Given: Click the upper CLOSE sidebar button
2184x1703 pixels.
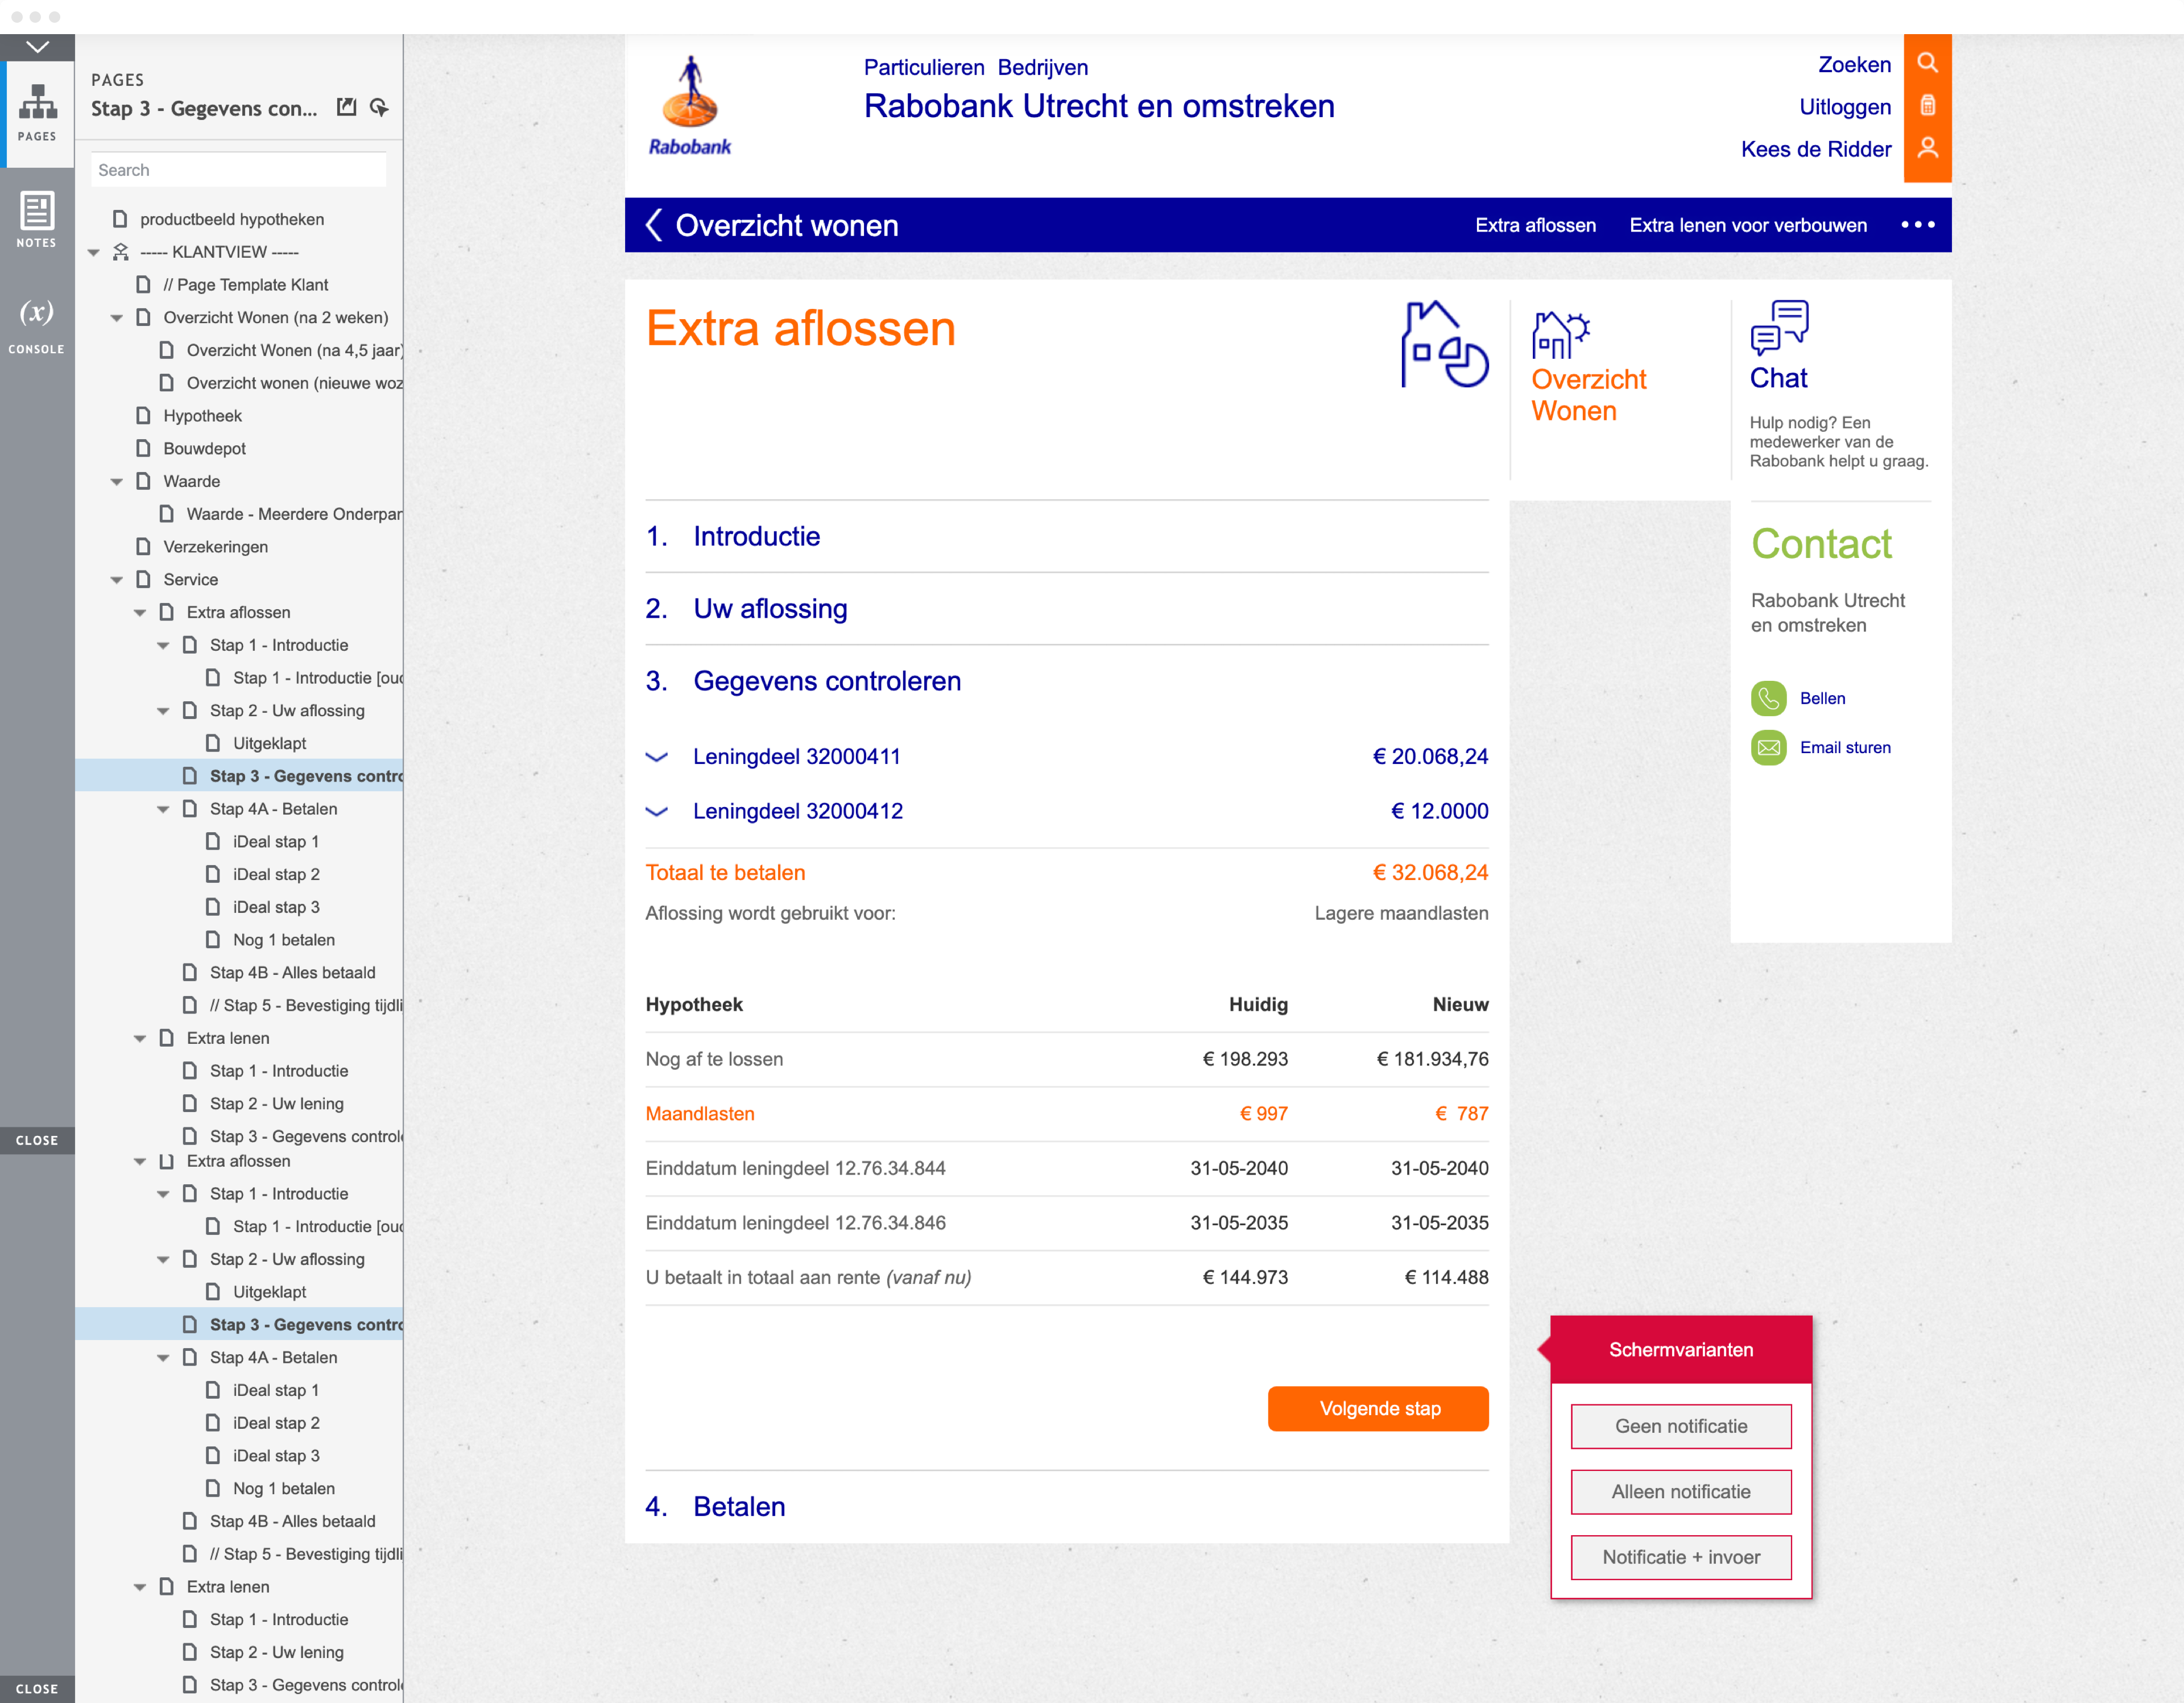Looking at the screenshot, I should tap(37, 1140).
